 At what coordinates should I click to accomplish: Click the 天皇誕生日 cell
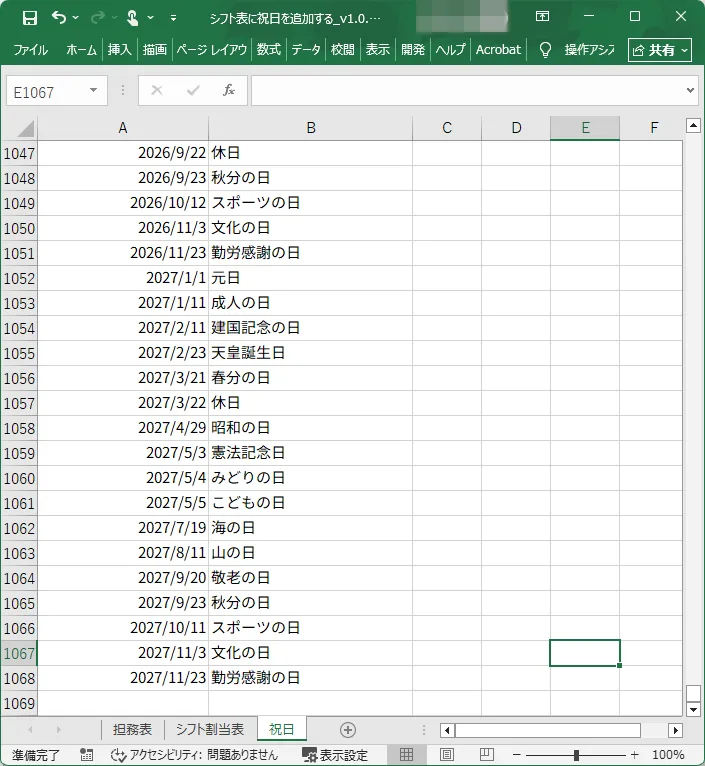pos(311,353)
